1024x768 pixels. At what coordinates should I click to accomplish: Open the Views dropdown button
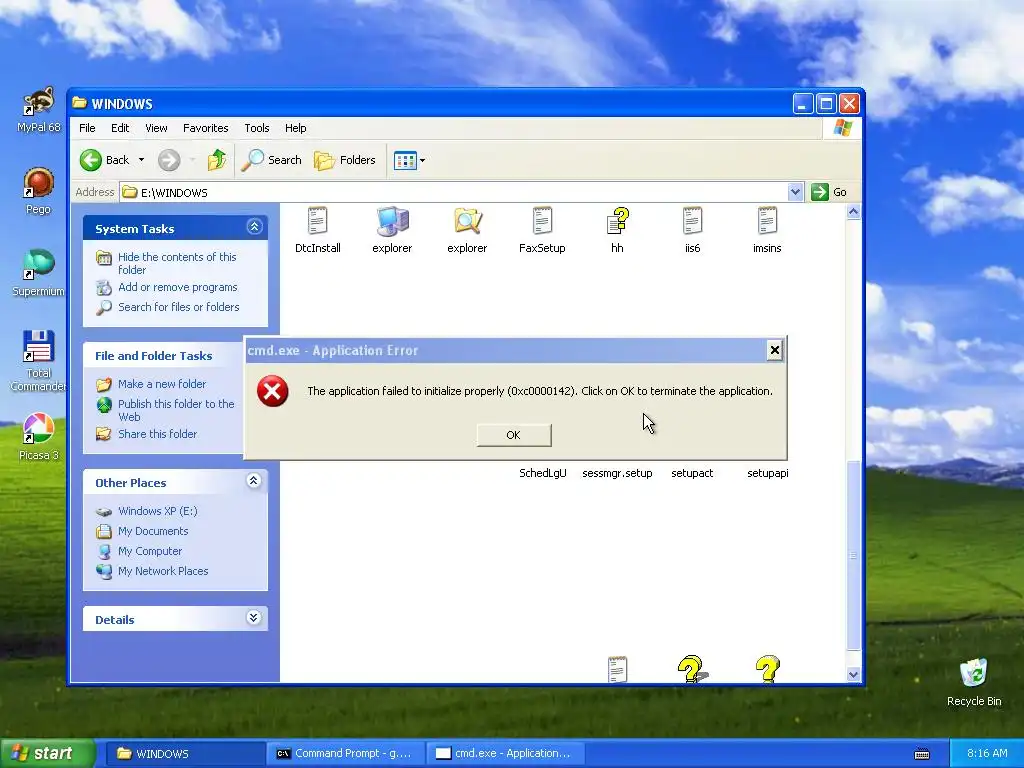409,160
